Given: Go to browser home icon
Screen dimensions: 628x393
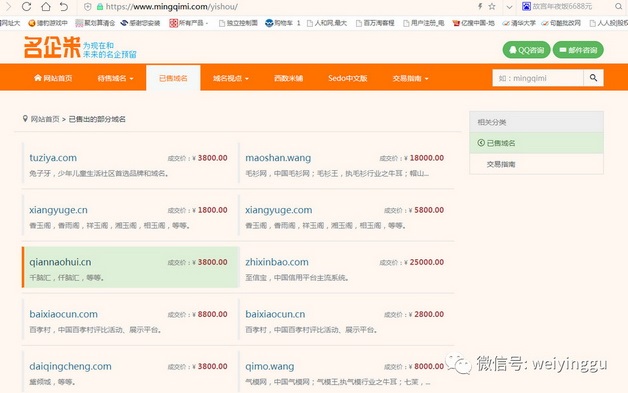Looking at the screenshot, I should (46, 6).
